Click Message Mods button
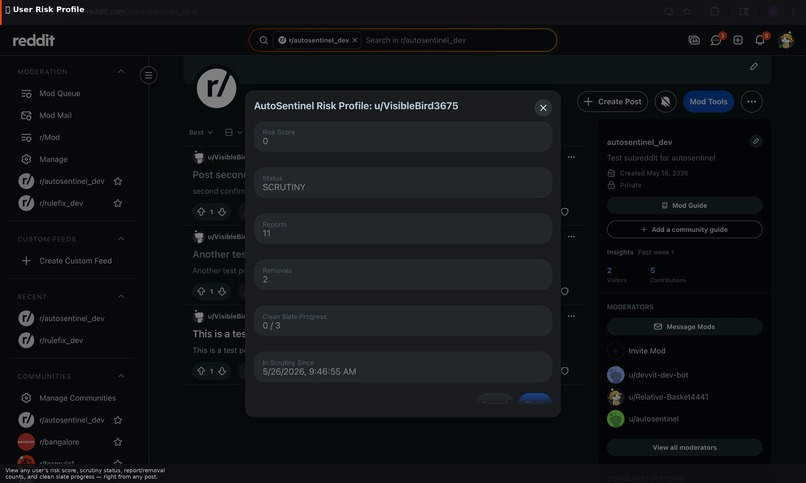 (684, 327)
